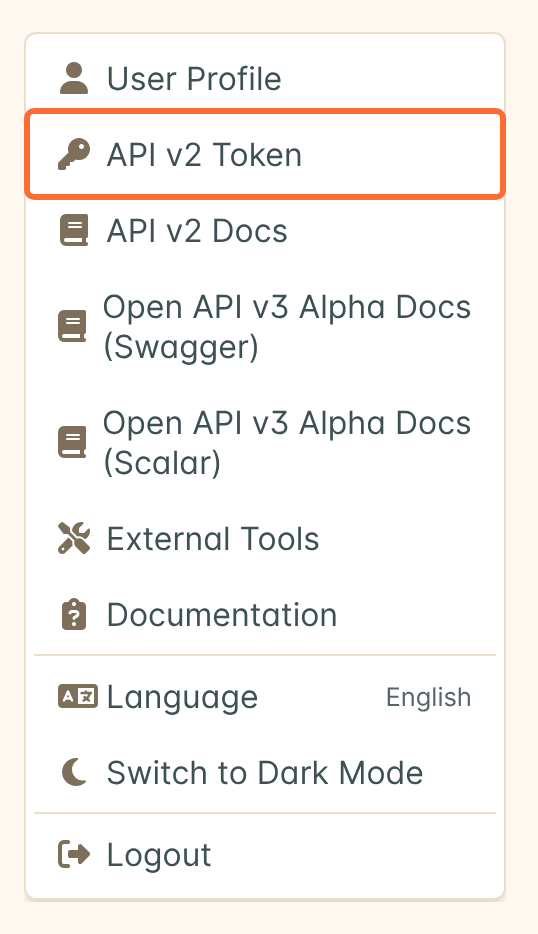Click the logout arrow icon

(74, 855)
